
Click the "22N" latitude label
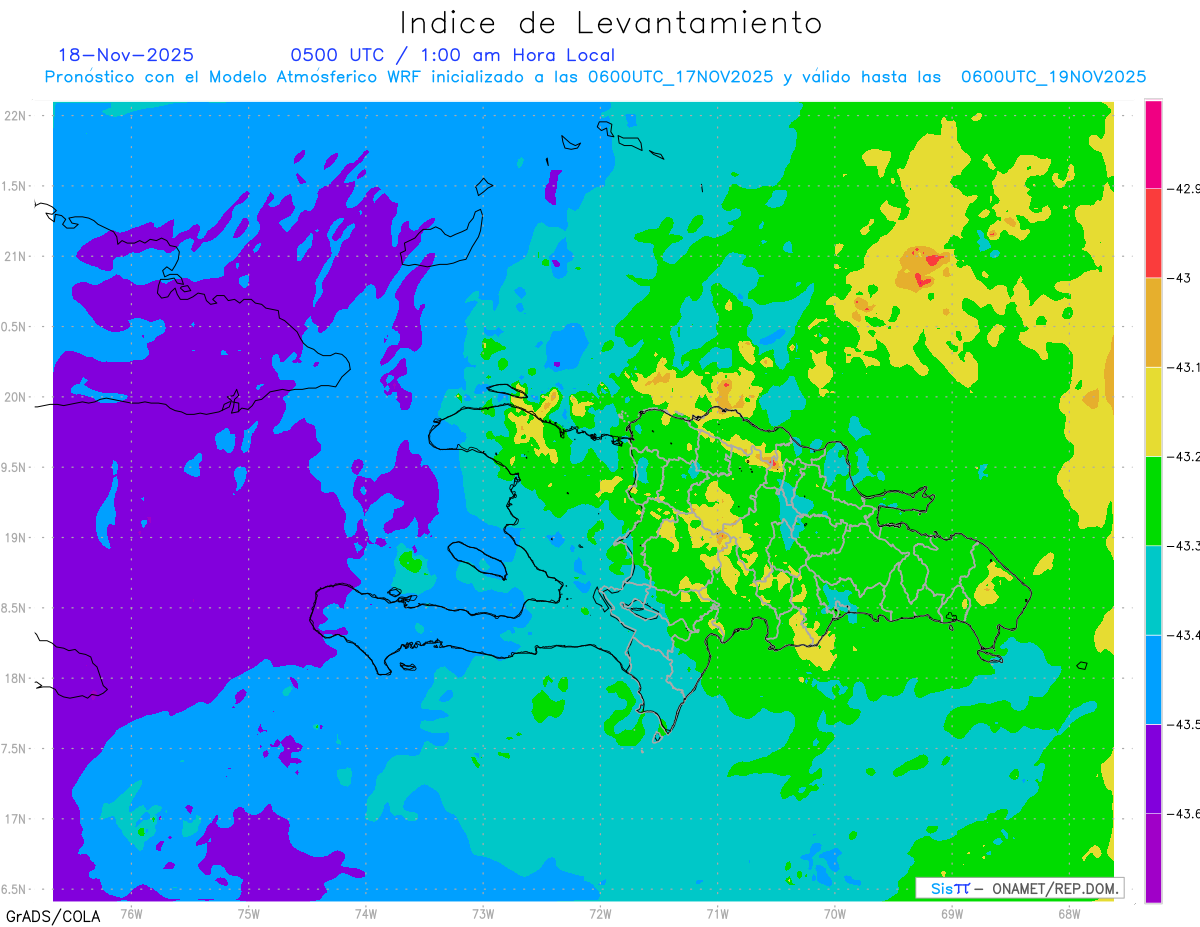[x=14, y=116]
